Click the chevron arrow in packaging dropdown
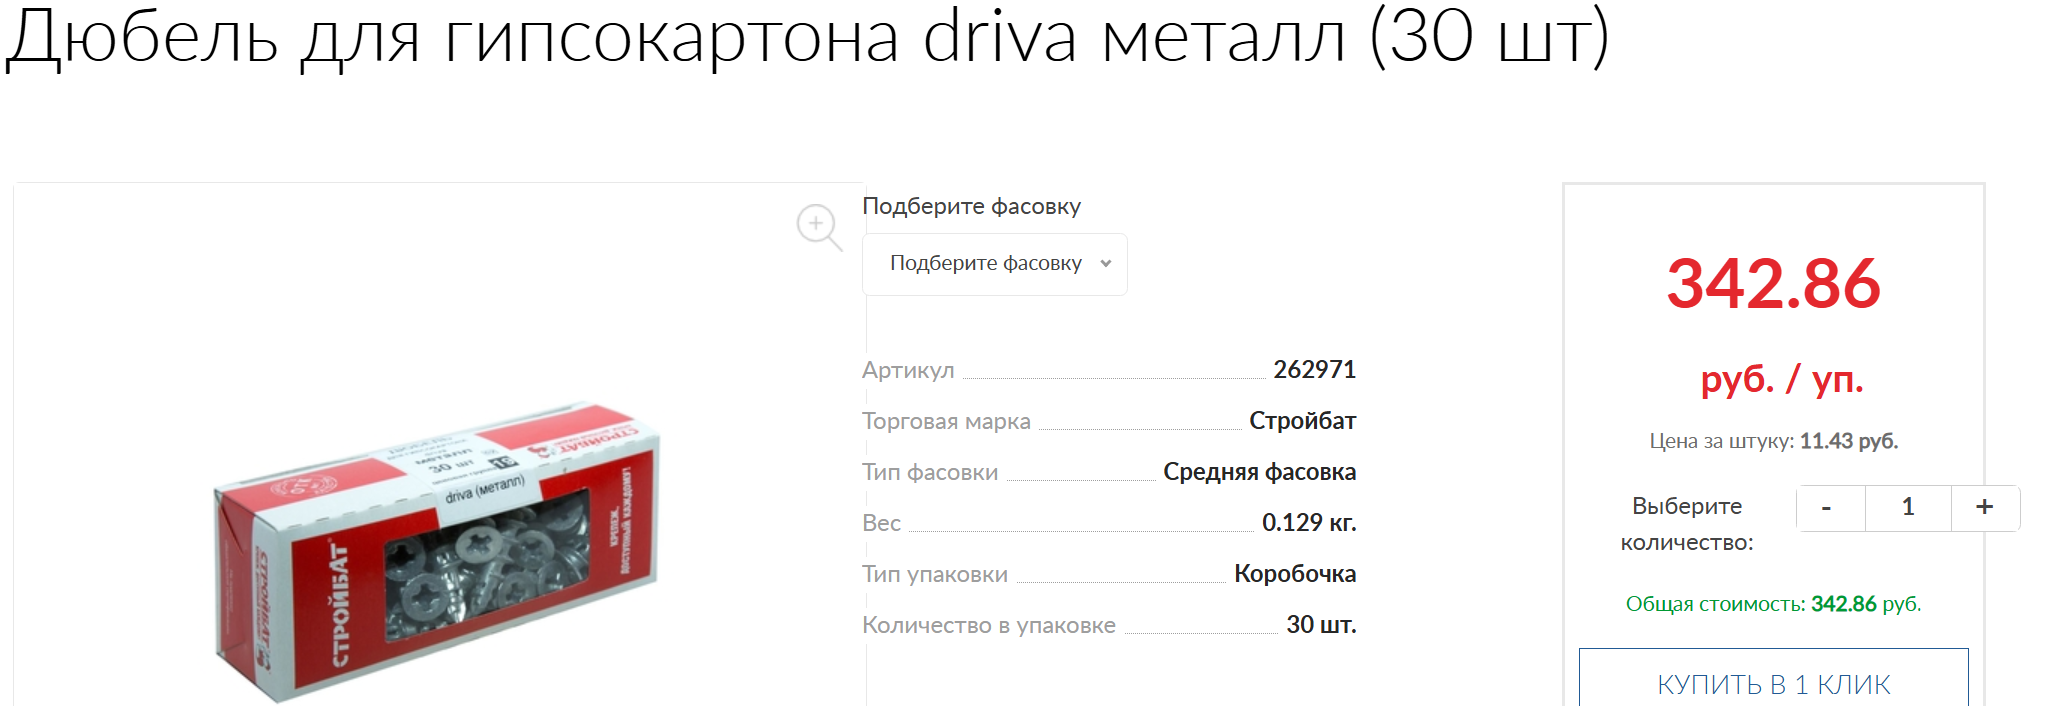Screen dimensions: 2046x706 pos(1106,264)
